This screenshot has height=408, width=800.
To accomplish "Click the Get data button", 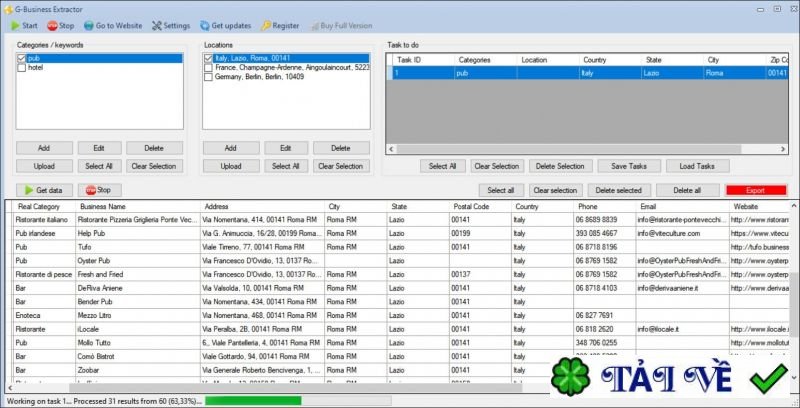I will click(44, 190).
